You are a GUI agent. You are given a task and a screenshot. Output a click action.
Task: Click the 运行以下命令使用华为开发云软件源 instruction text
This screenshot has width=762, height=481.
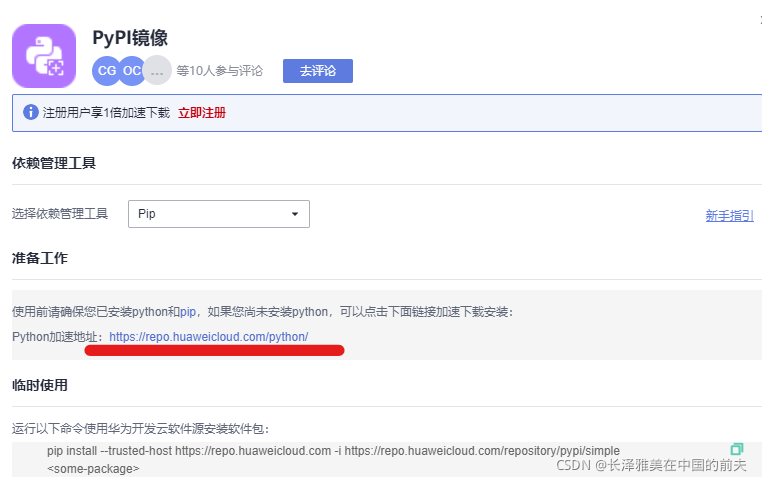[x=138, y=429]
